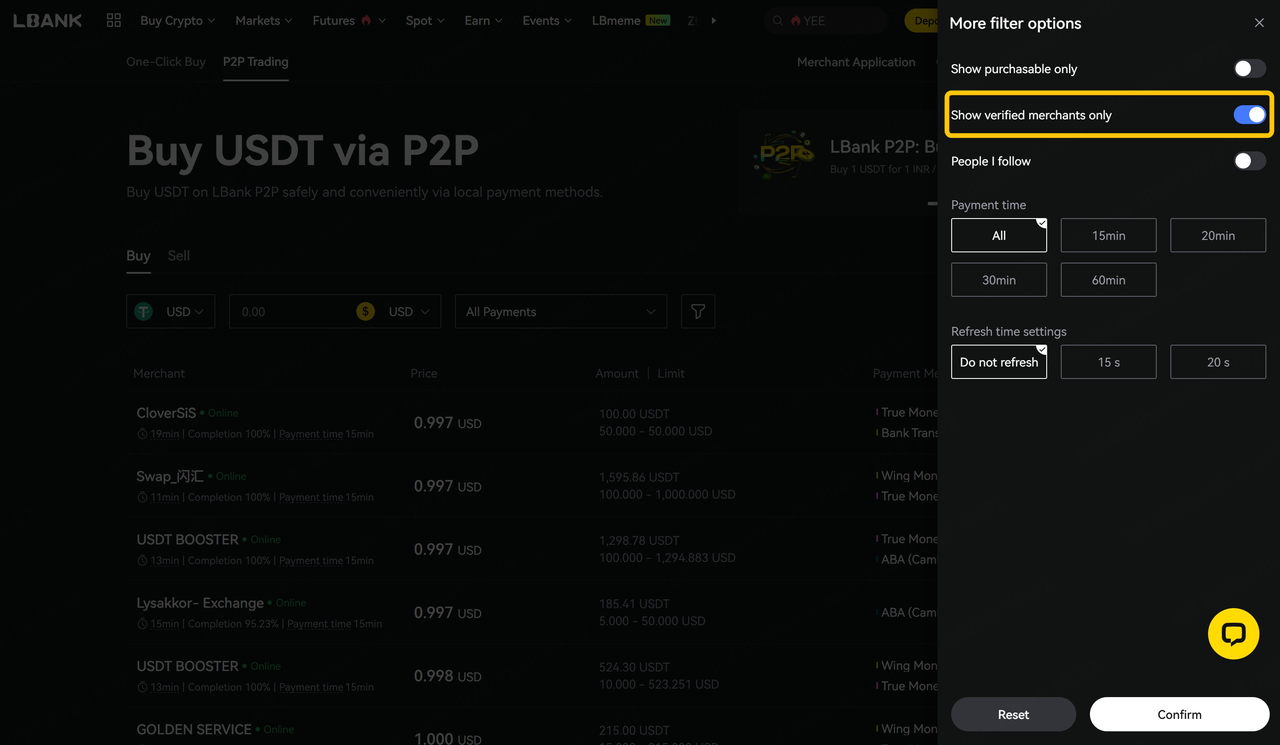This screenshot has width=1280, height=745.
Task: Select 30min payment time option
Action: 998,280
